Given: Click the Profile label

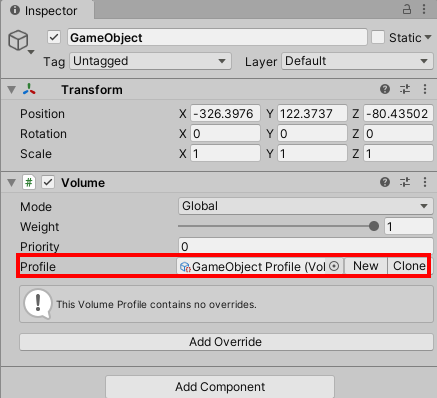Looking at the screenshot, I should click(38, 267).
